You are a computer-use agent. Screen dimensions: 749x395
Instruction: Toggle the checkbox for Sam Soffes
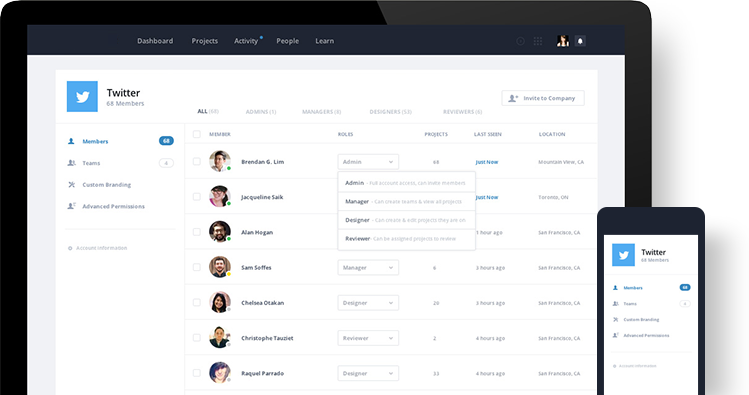[x=196, y=267]
